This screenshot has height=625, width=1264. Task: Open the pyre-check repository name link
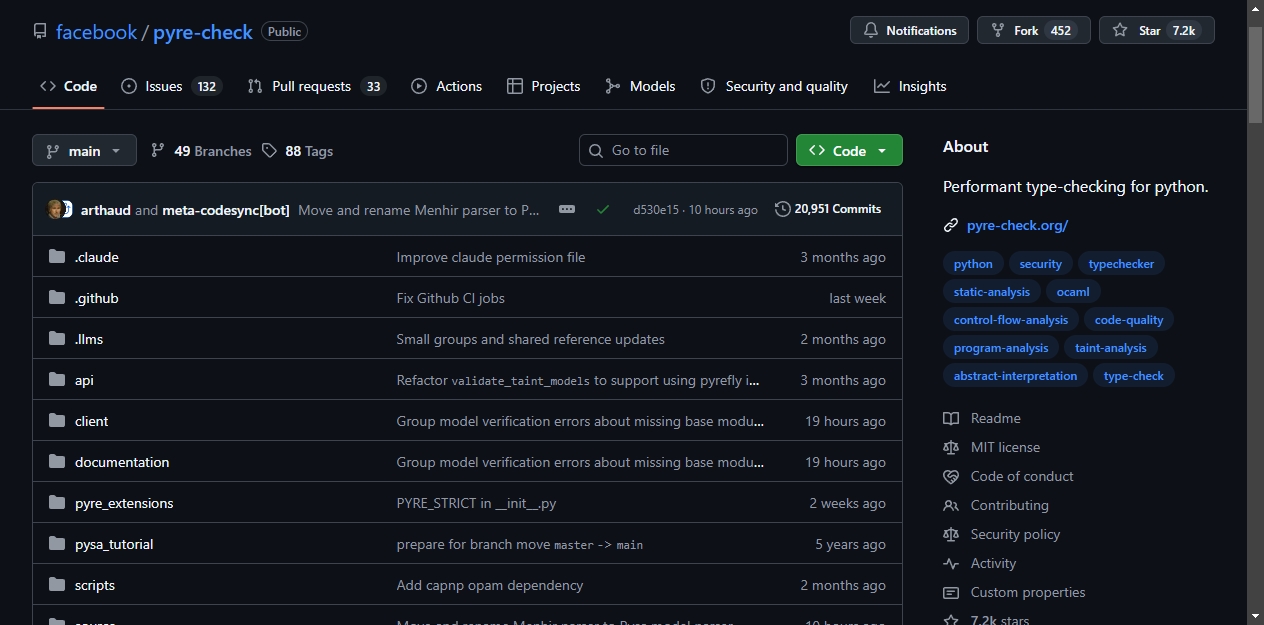[x=203, y=32]
